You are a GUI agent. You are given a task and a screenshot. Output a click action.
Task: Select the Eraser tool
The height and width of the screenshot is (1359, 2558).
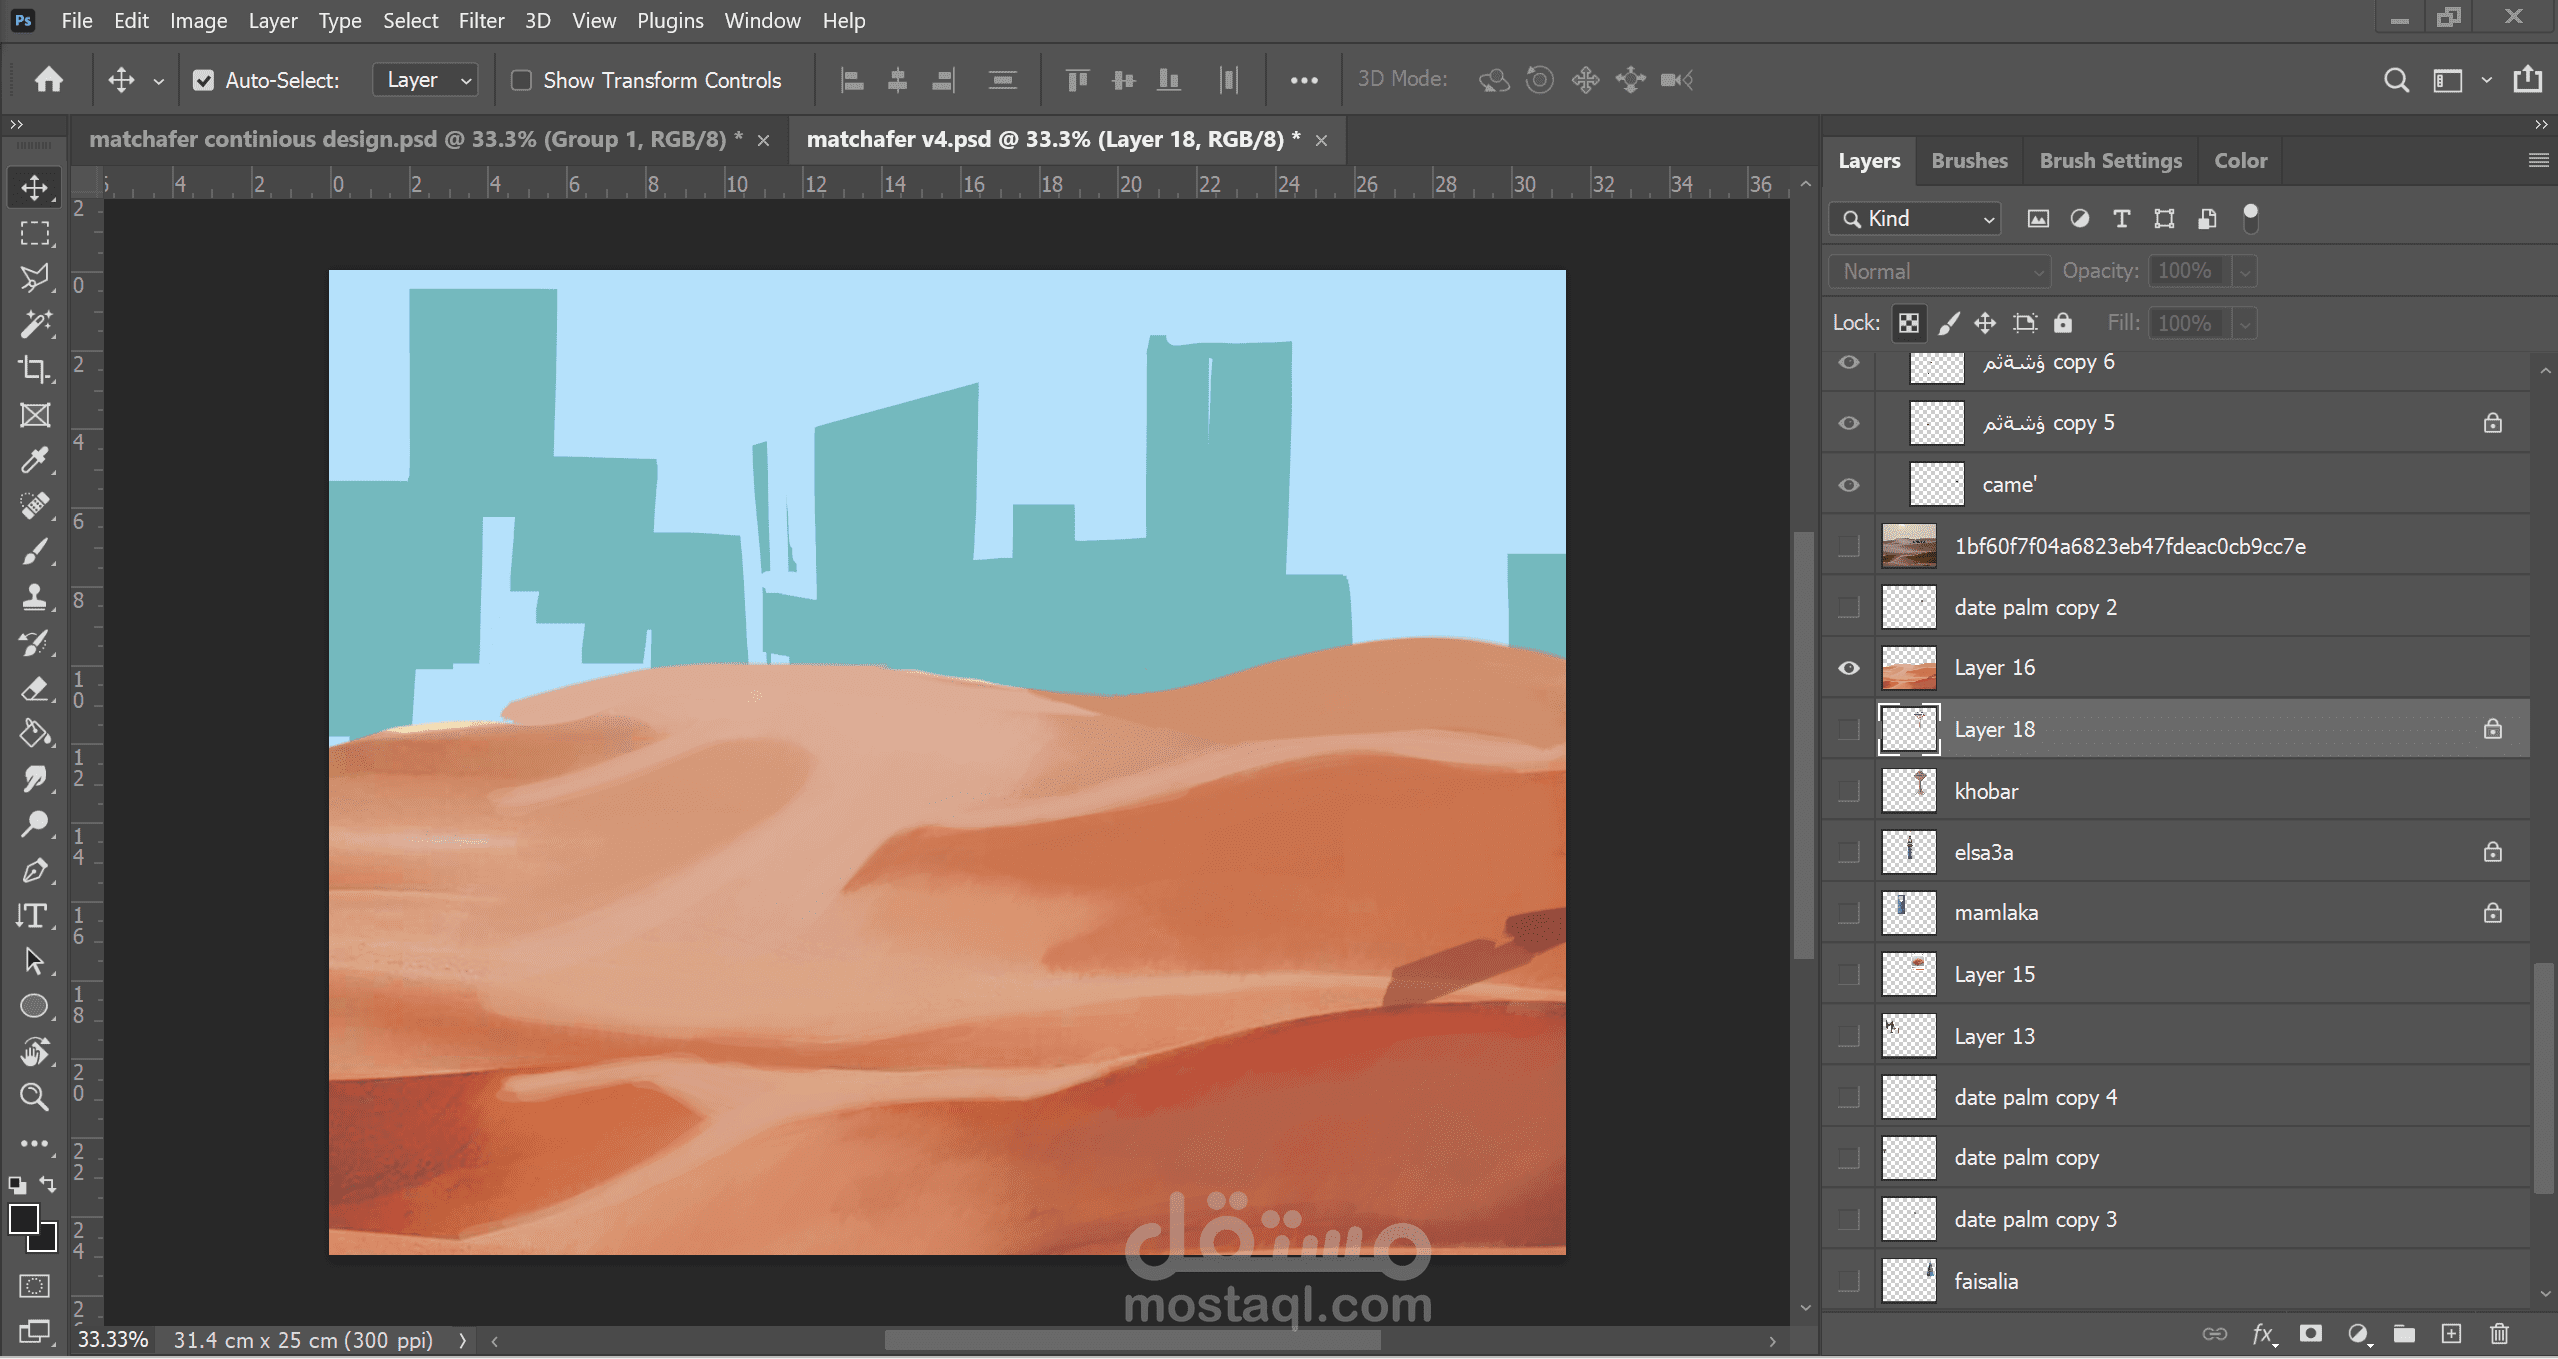34,688
